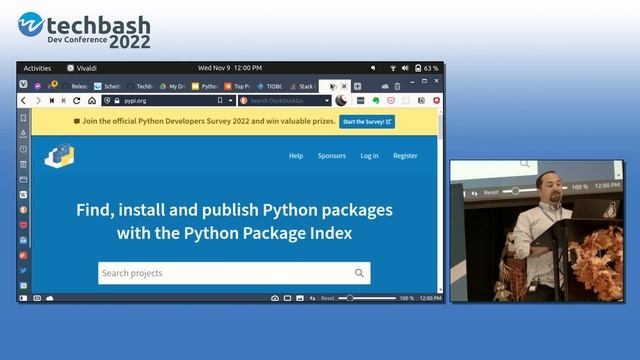Click the green Evernote extension icon
The width and height of the screenshot is (640, 360).
(376, 100)
